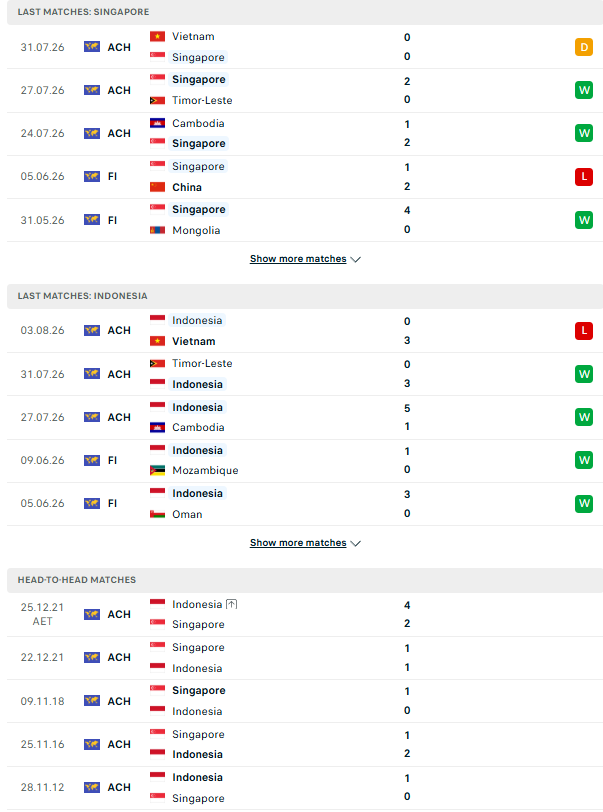Screen dimensions: 603x812
Task: Click the Oman flag icon
Action: click(157, 514)
